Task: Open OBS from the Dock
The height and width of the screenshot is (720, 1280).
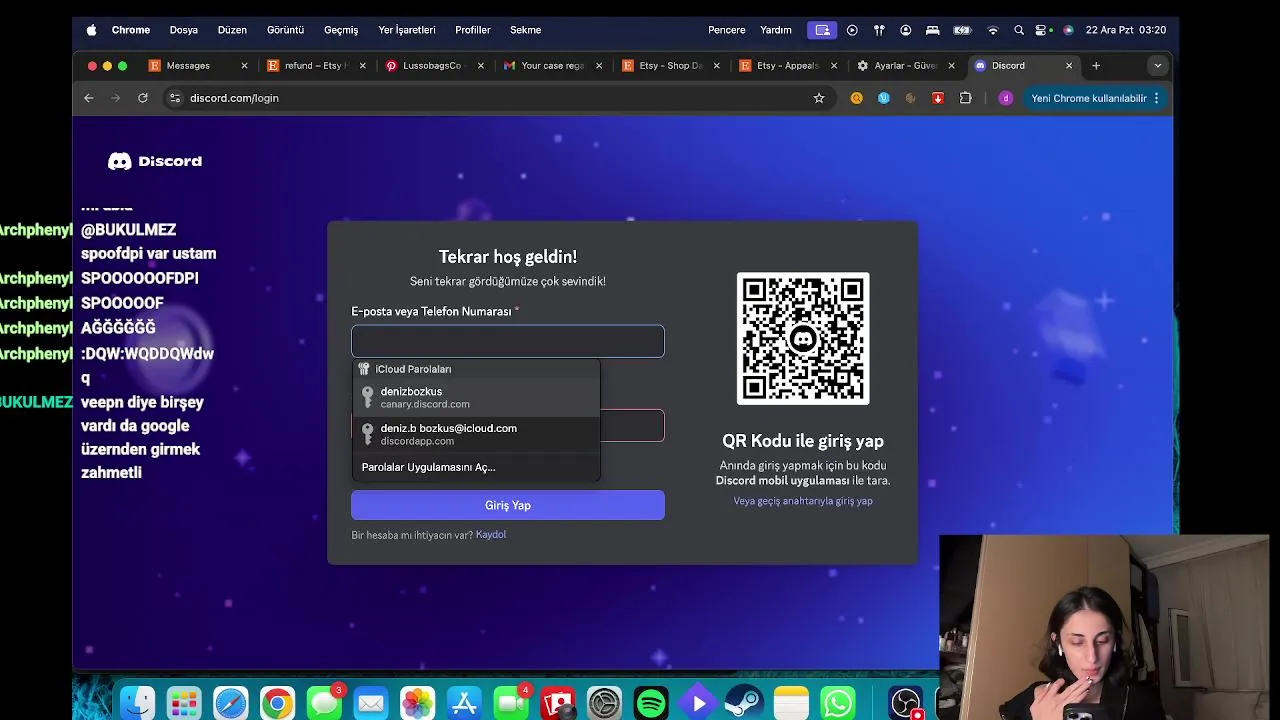Action: [906, 703]
